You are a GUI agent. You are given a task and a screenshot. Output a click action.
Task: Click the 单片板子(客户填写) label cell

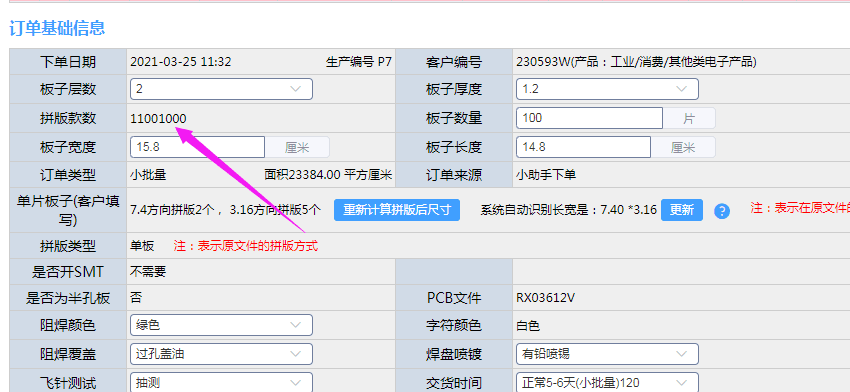[x=68, y=210]
